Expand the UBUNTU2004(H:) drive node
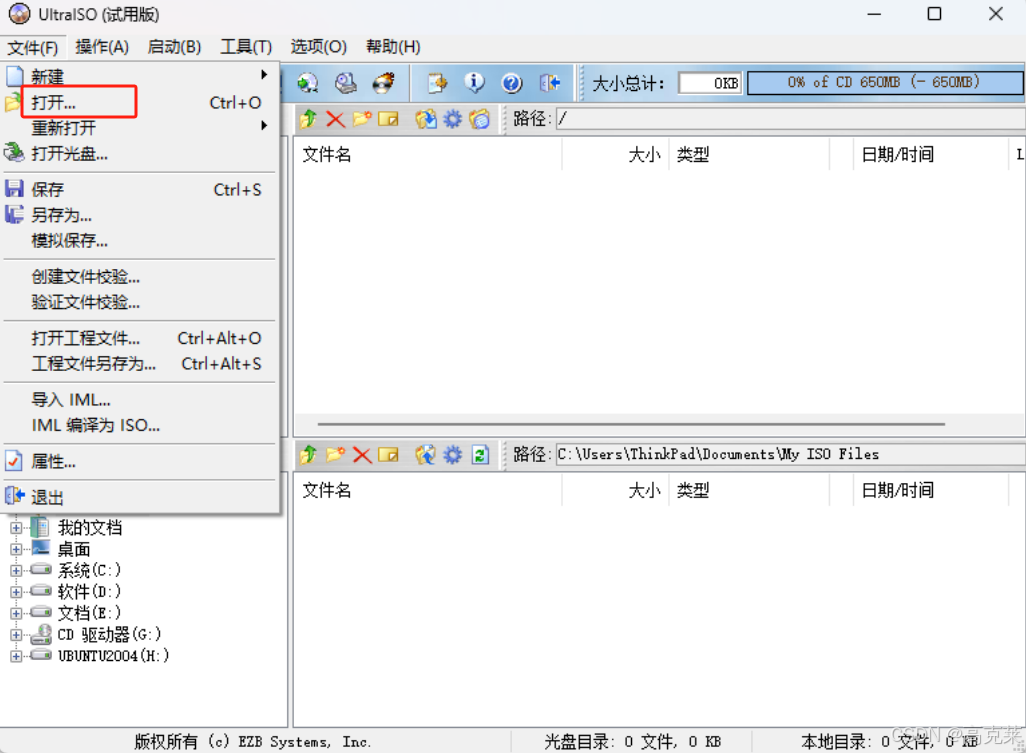The height and width of the screenshot is (753, 1026). (x=16, y=656)
